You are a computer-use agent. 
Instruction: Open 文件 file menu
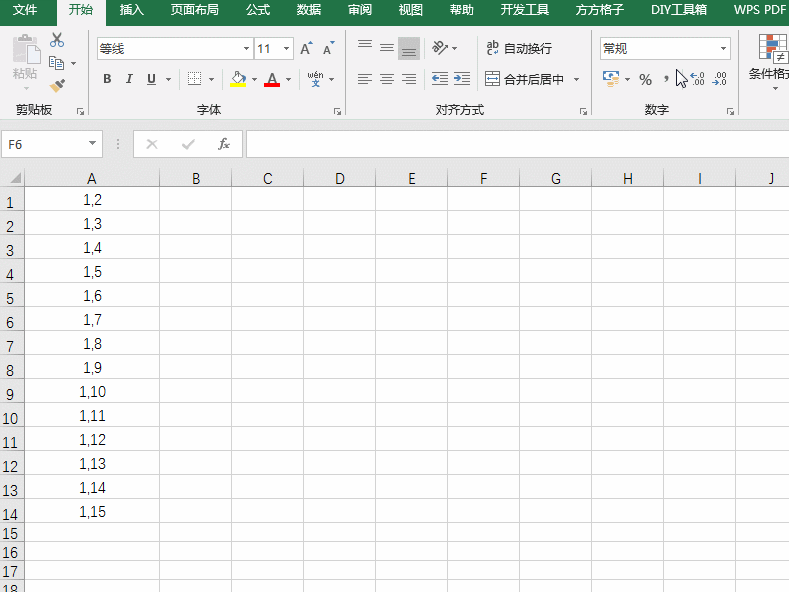point(25,10)
